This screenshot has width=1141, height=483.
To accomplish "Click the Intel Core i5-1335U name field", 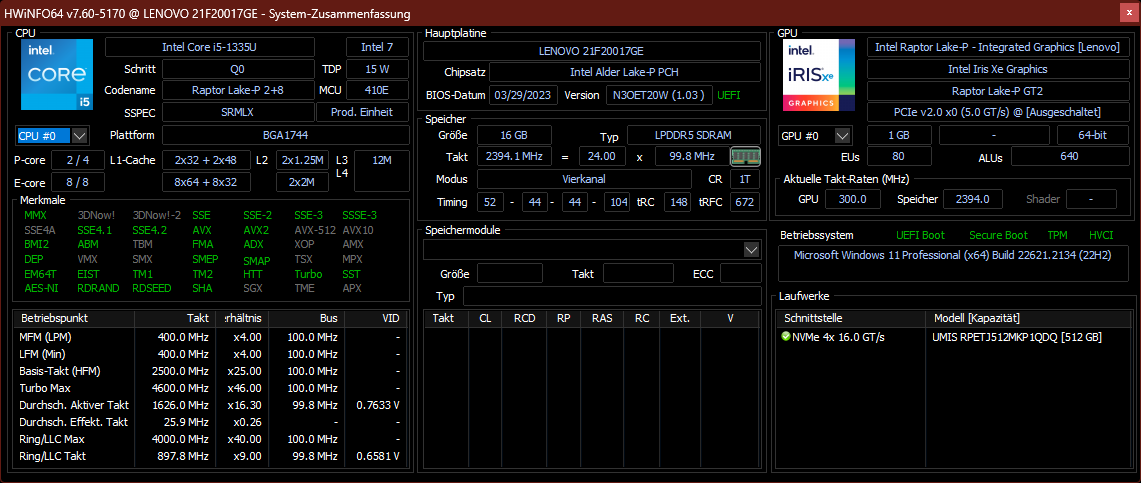I will point(221,47).
